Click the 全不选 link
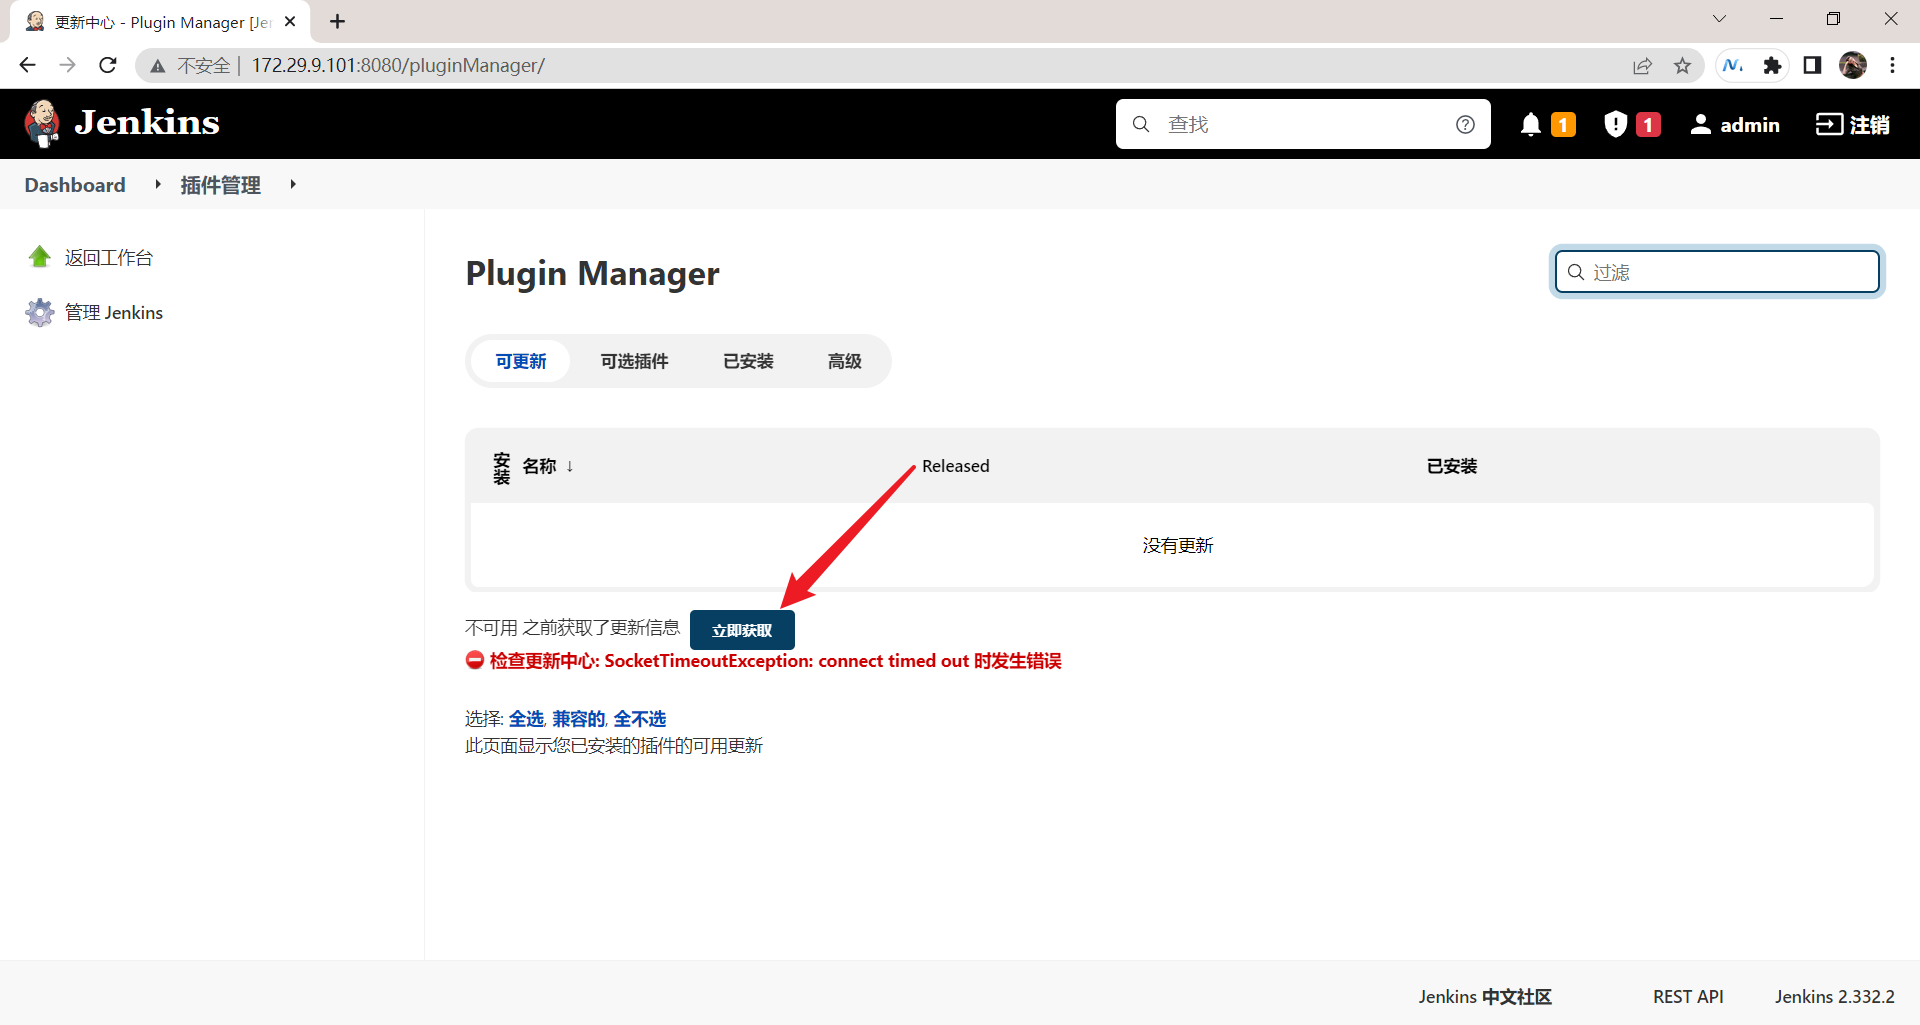 640,719
